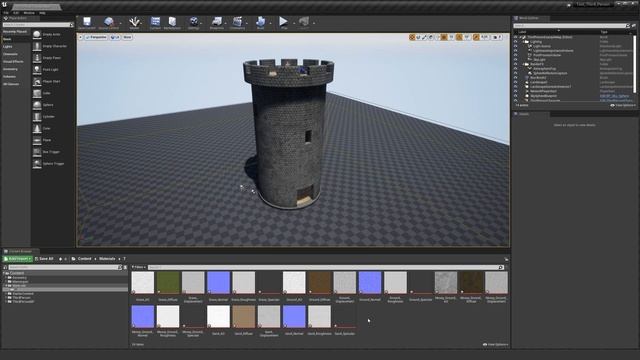Toggle visibility of SphereReflectionCapture

tap(516, 73)
